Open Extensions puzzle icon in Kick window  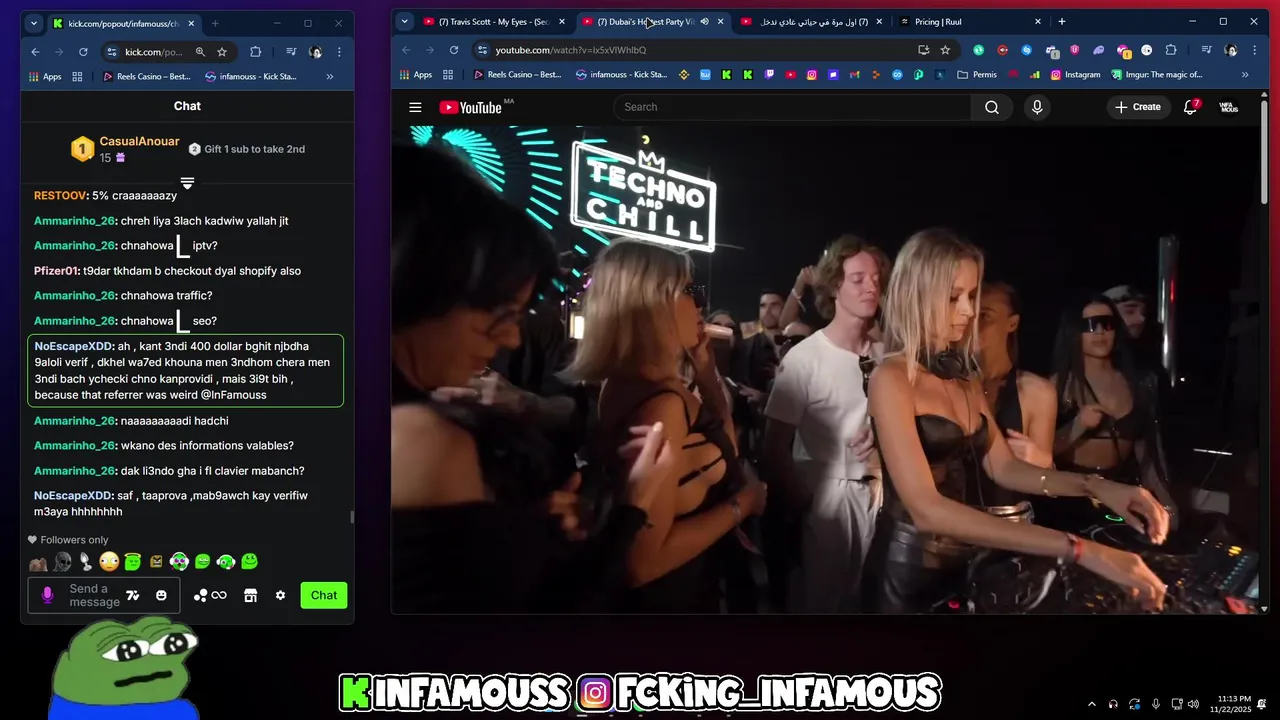coord(255,52)
